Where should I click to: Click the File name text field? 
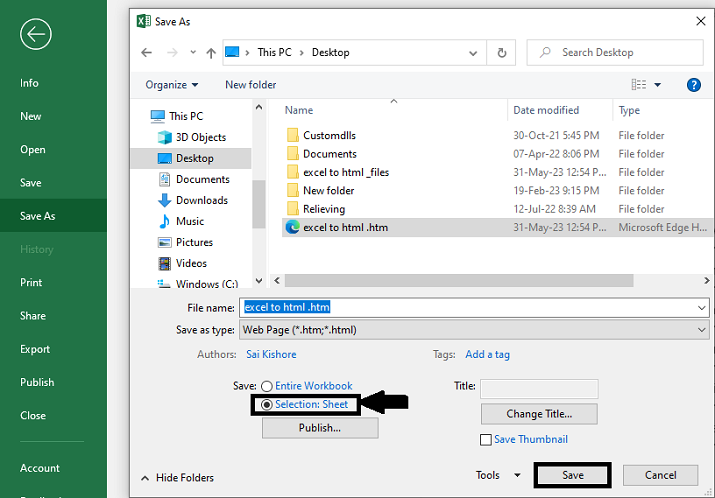[x=467, y=307]
